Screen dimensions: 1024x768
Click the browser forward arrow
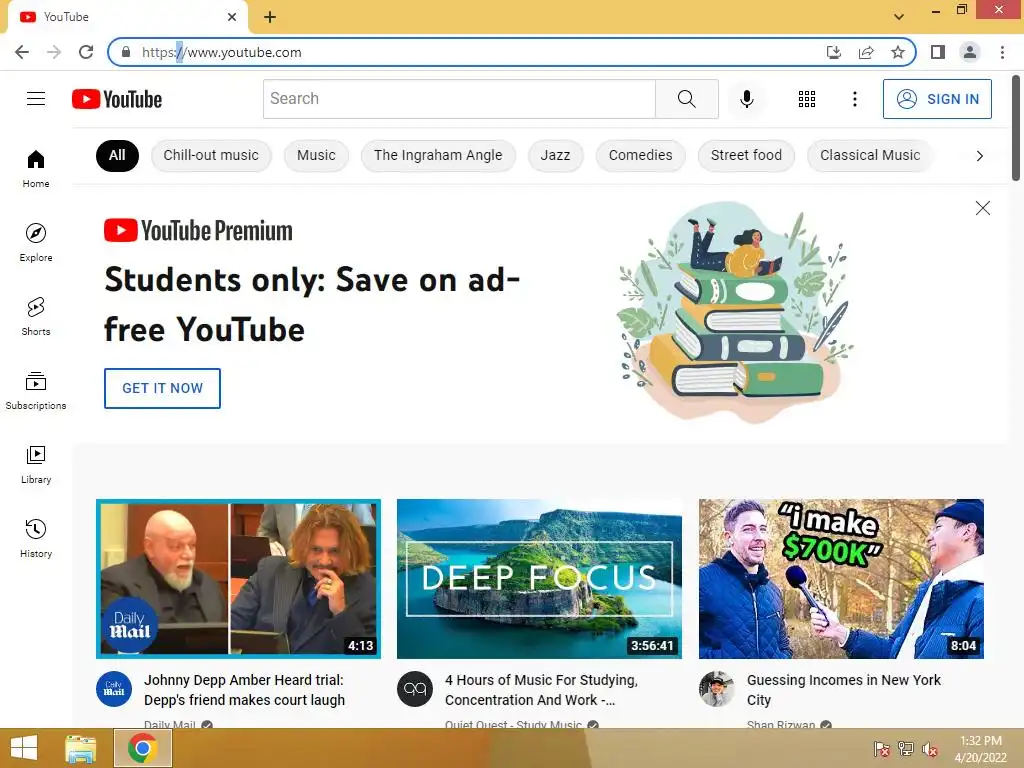pos(54,52)
